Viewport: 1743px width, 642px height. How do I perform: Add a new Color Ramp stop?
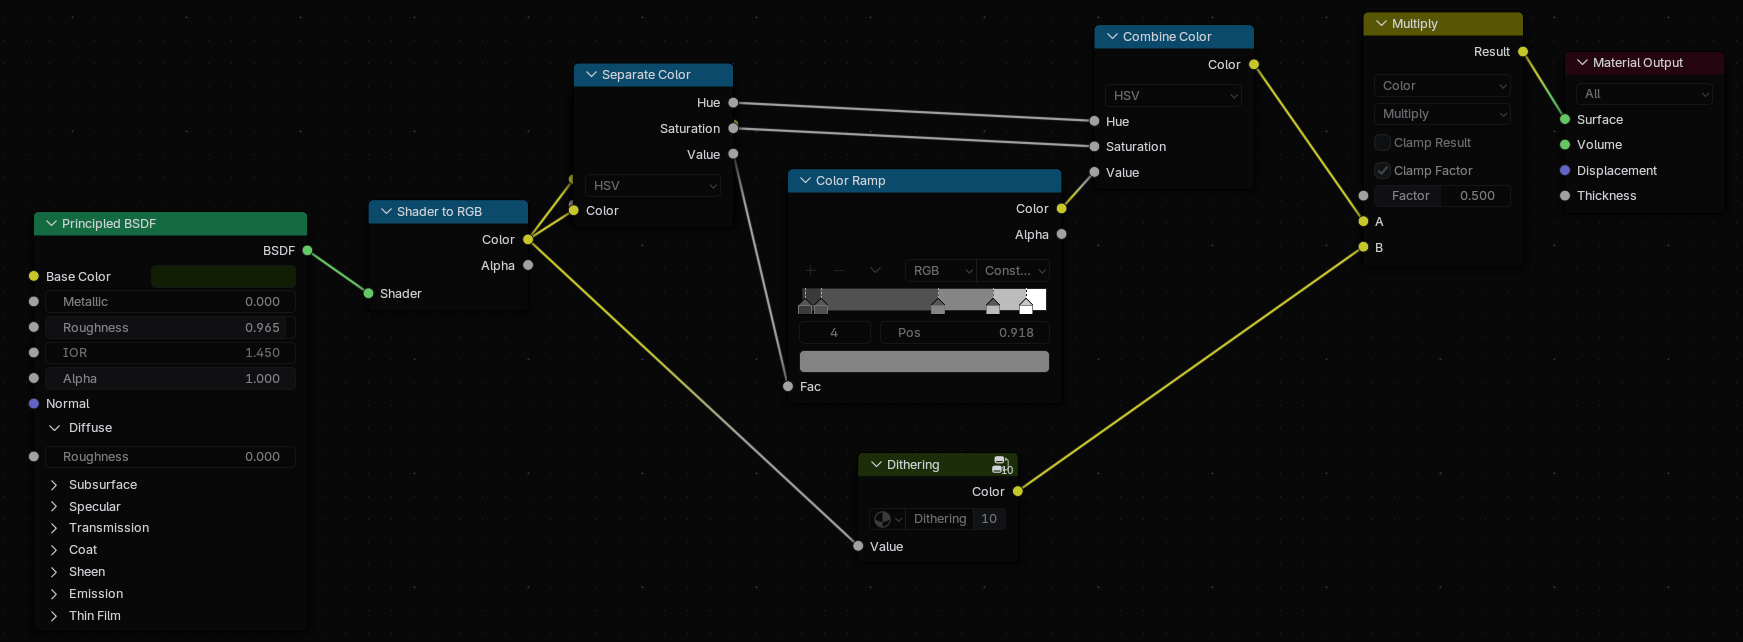click(x=811, y=271)
